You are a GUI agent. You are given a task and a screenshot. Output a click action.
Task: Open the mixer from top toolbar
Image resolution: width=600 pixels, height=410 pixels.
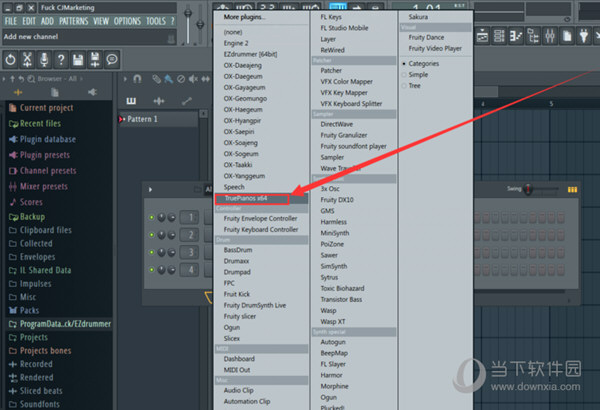point(550,36)
